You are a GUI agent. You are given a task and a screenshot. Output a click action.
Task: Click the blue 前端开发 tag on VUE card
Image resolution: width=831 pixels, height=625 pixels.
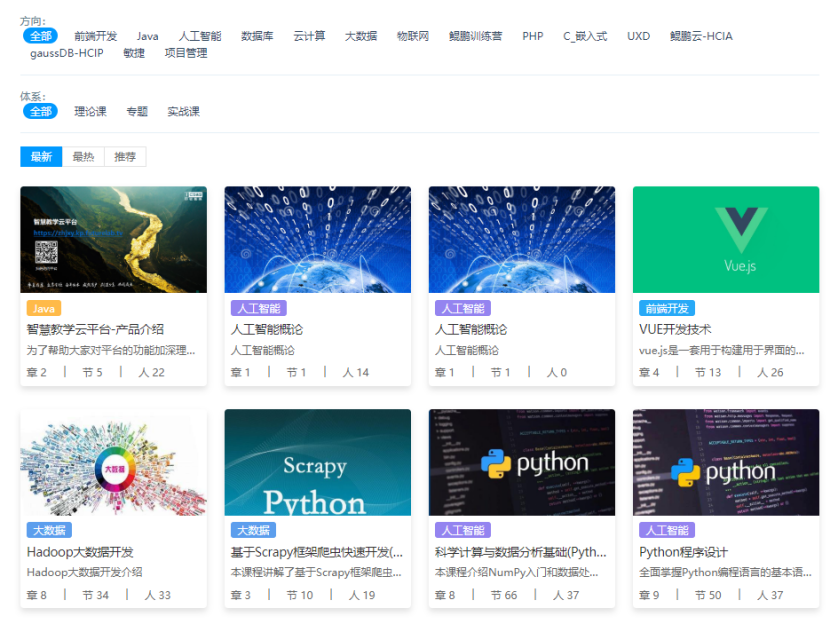(x=666, y=308)
